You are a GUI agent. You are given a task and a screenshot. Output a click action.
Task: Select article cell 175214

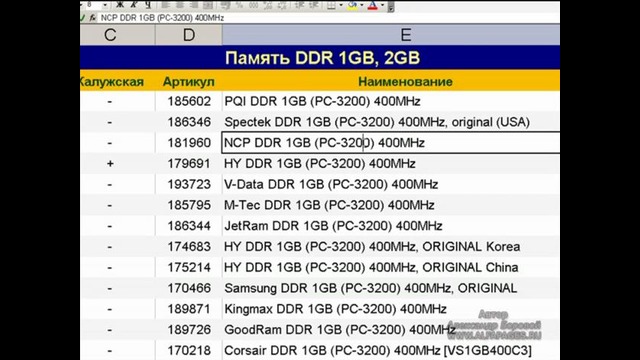coord(189,267)
